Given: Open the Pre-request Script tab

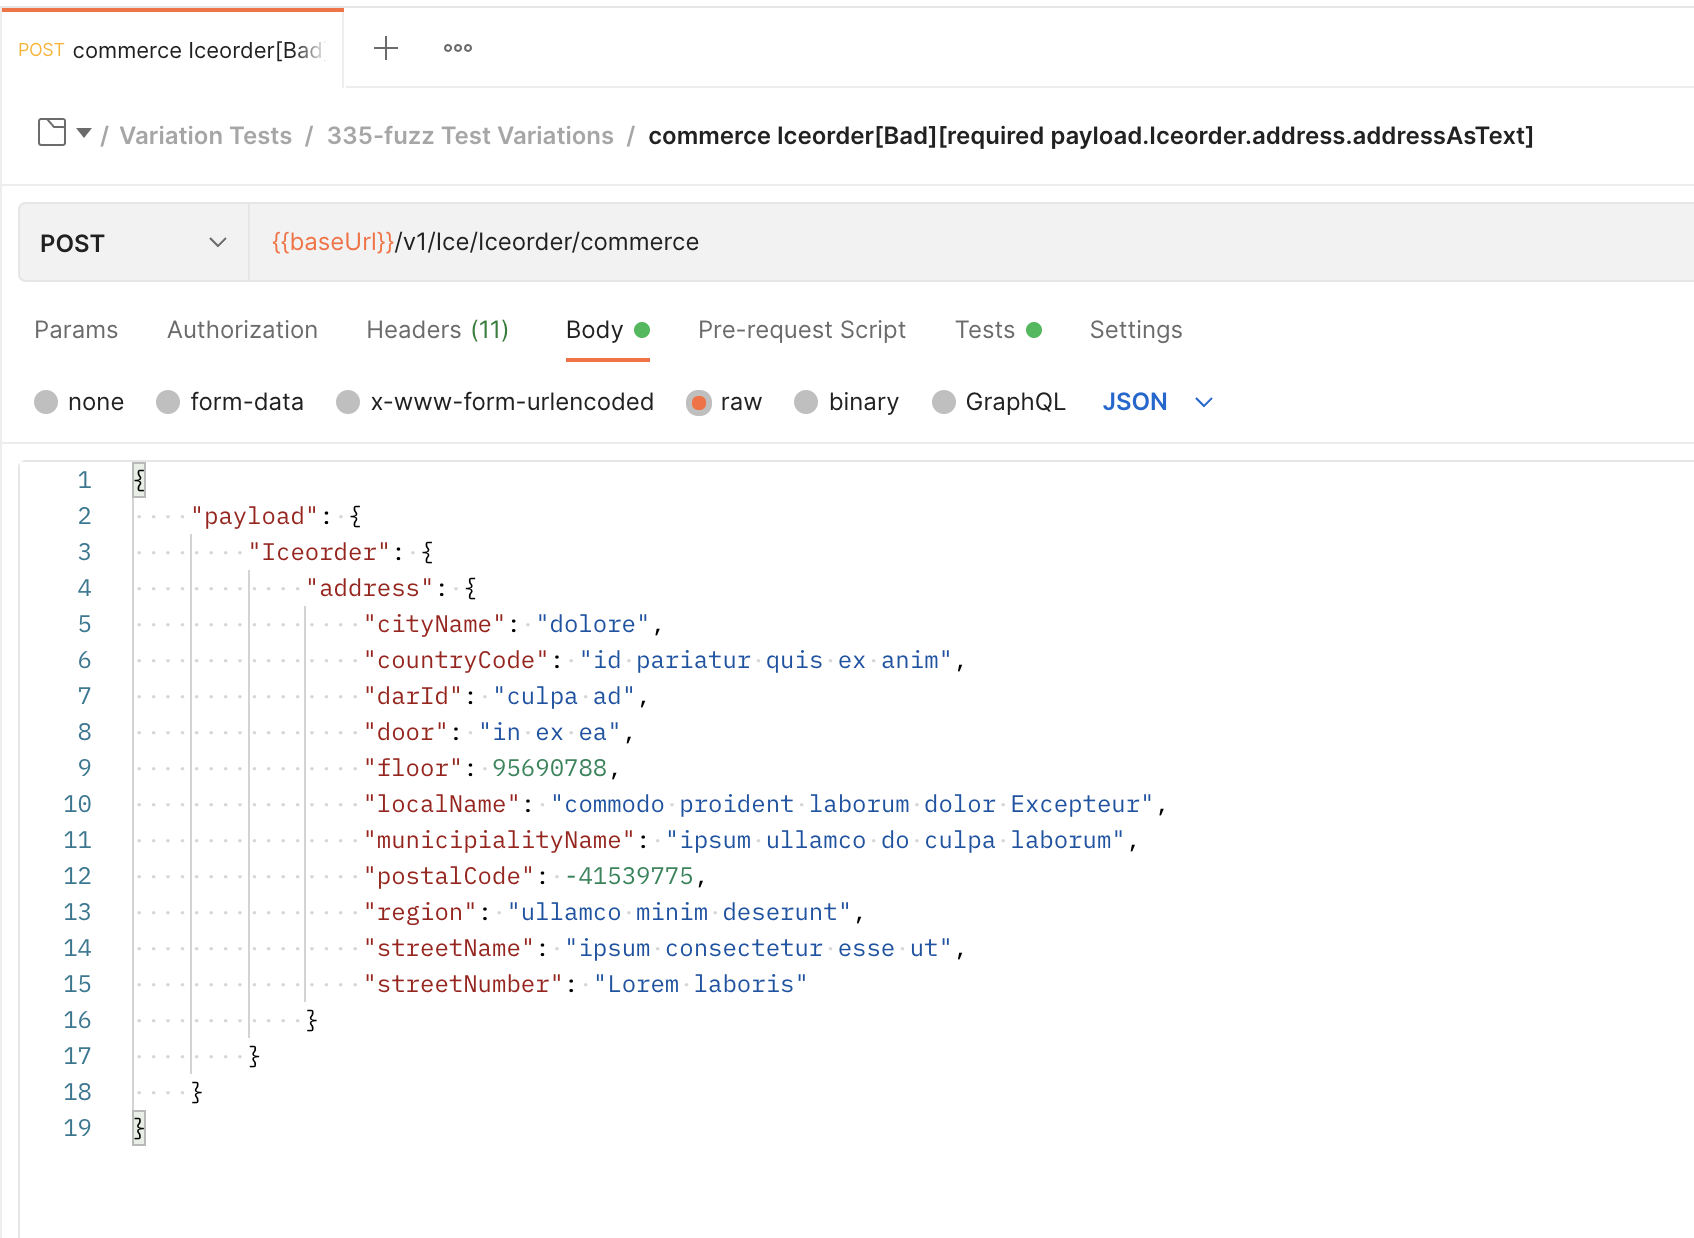Looking at the screenshot, I should coord(801,329).
